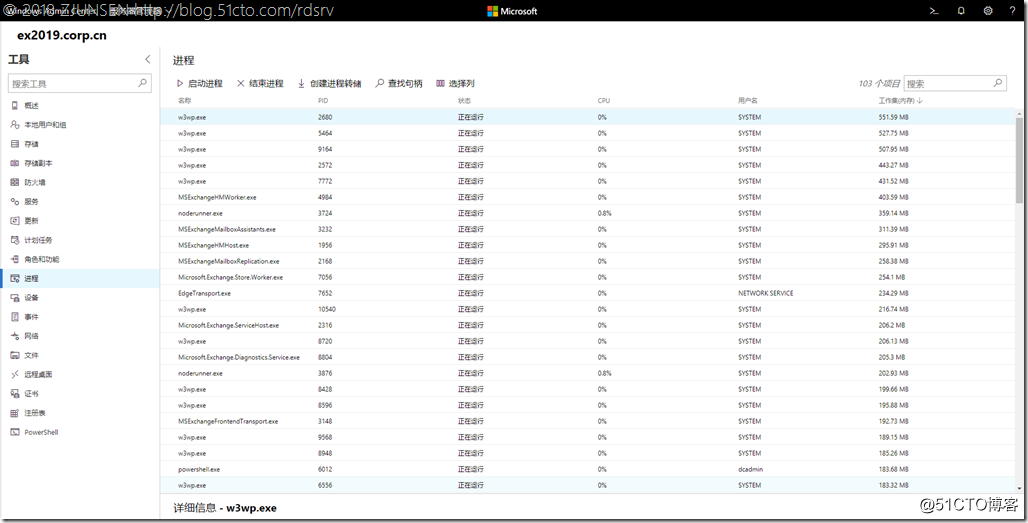Open the 远程桌面 remote desktop icon
Image resolution: width=1028 pixels, height=523 pixels.
(x=14, y=374)
